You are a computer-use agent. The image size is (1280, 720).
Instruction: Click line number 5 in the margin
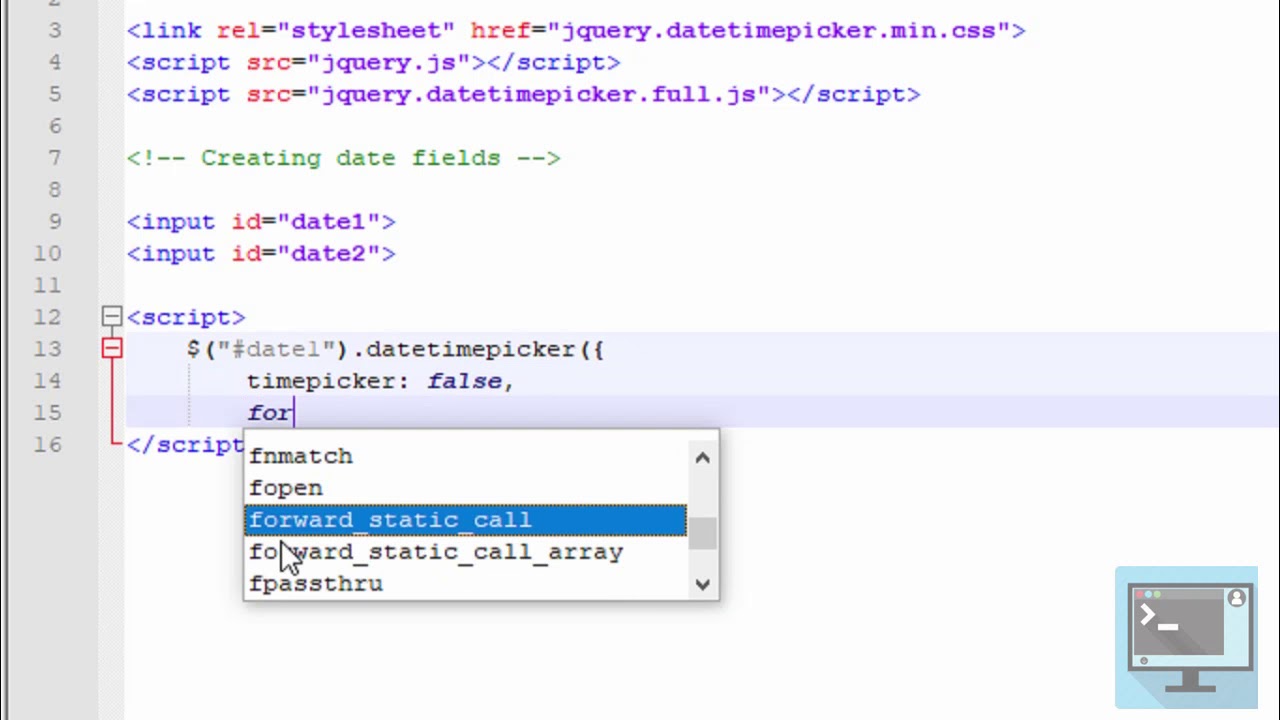coord(53,94)
